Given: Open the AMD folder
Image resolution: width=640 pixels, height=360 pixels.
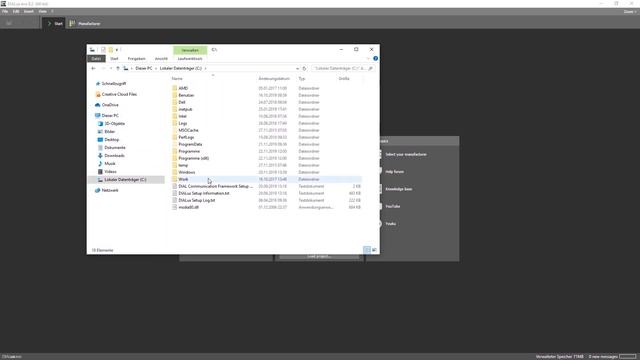Looking at the screenshot, I should coord(183,88).
